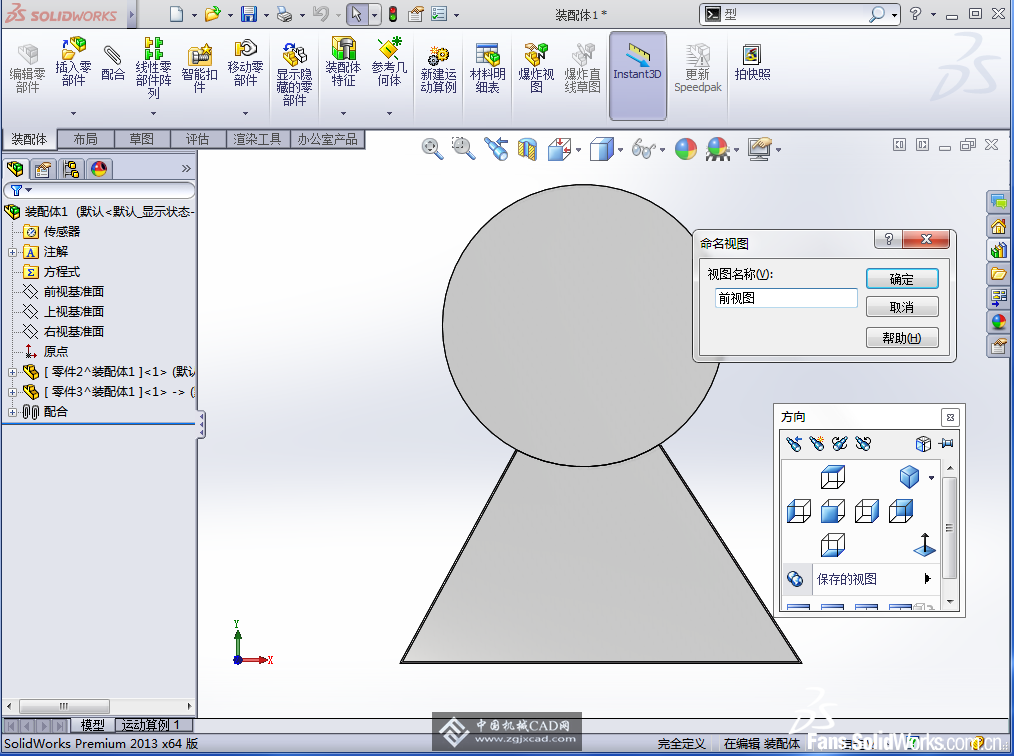Select 移动零部件 move component tool
The width and height of the screenshot is (1014, 756).
[245, 62]
